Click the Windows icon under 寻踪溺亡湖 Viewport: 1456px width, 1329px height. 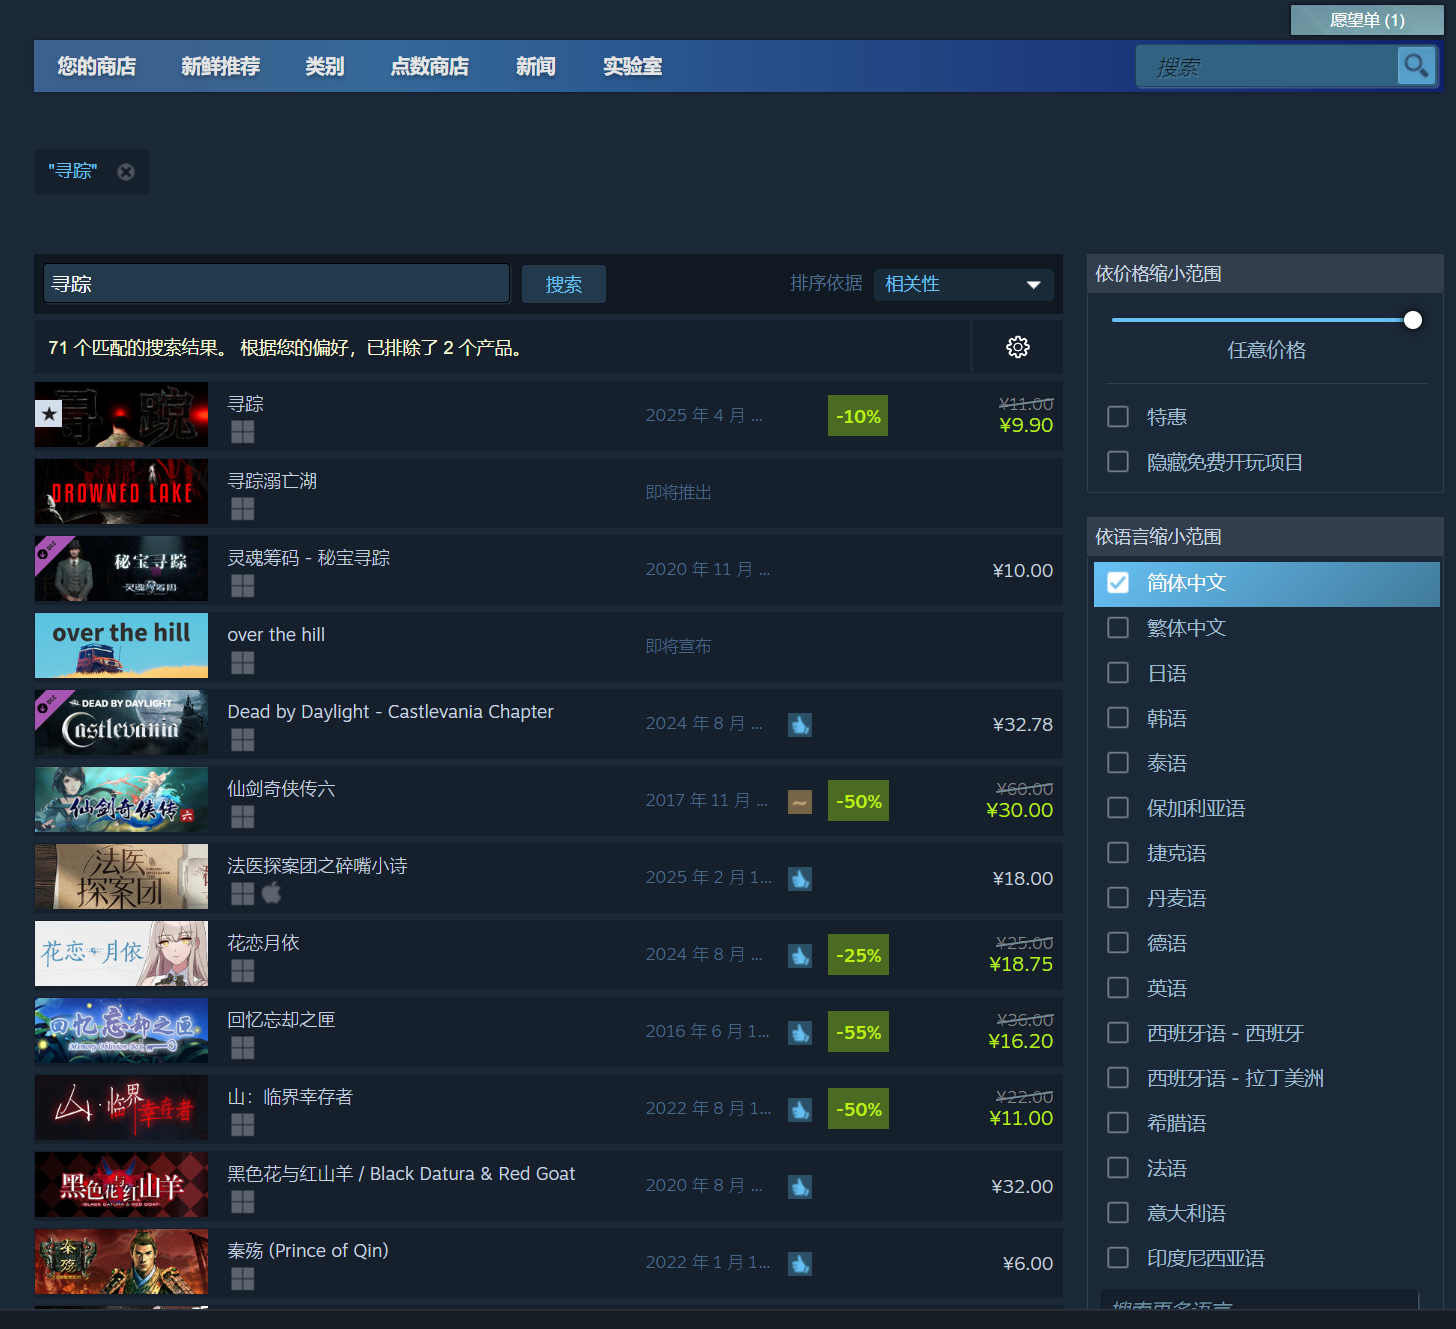[242, 509]
